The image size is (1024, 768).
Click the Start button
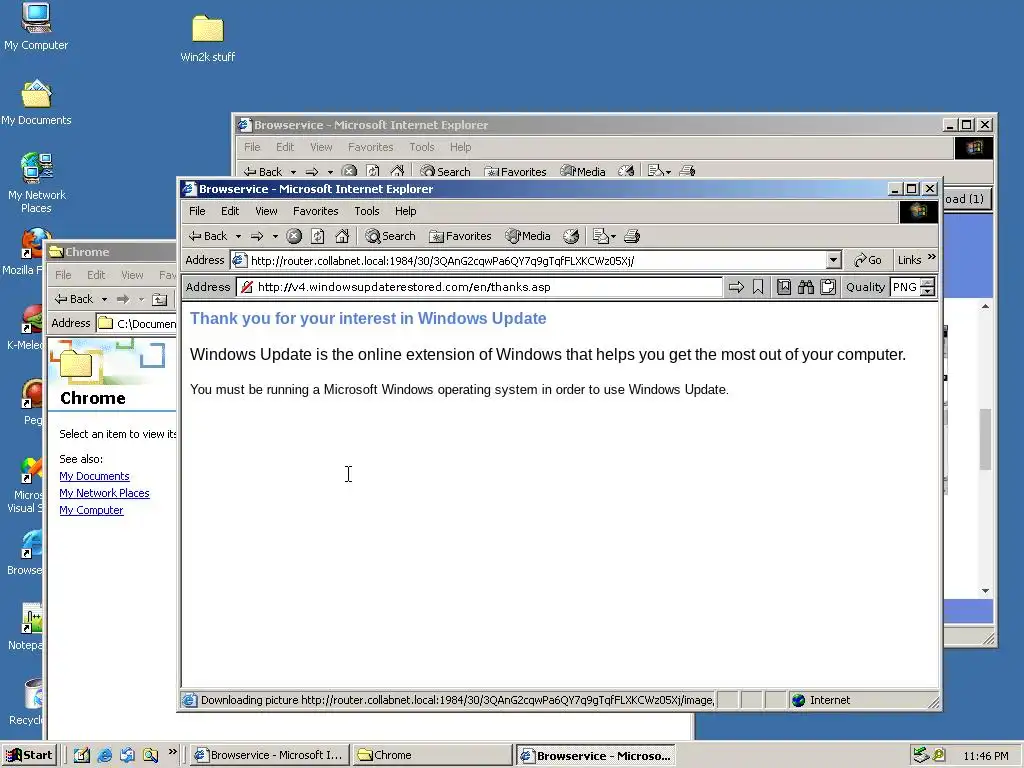[x=29, y=755]
